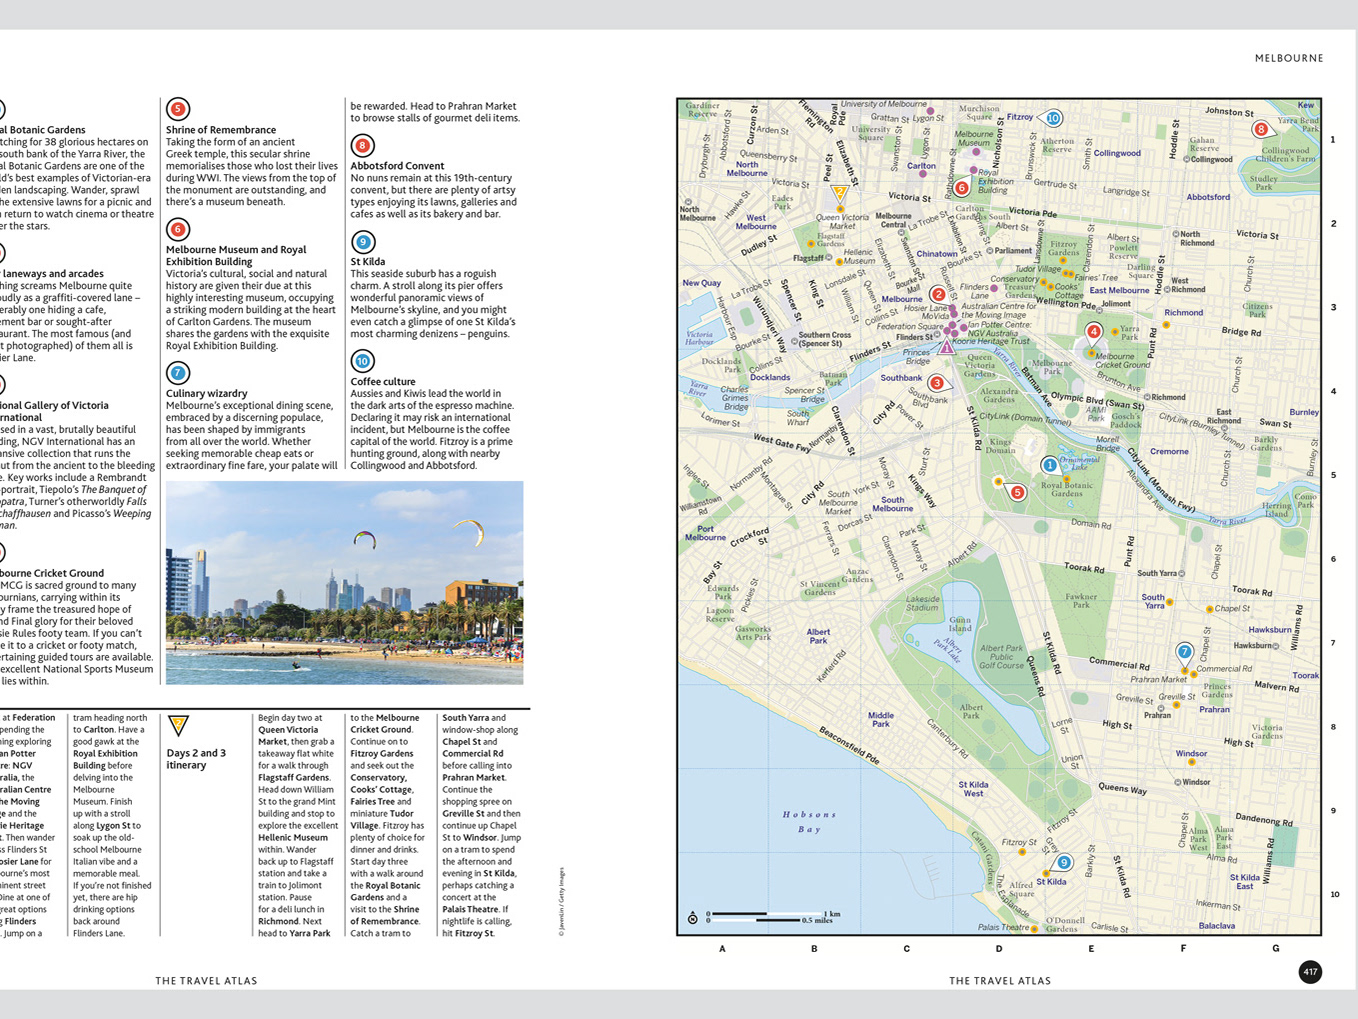The width and height of the screenshot is (1358, 1019).
Task: Click the number 5 circle above Shrine of Remembrance heading
Action: coord(177,109)
